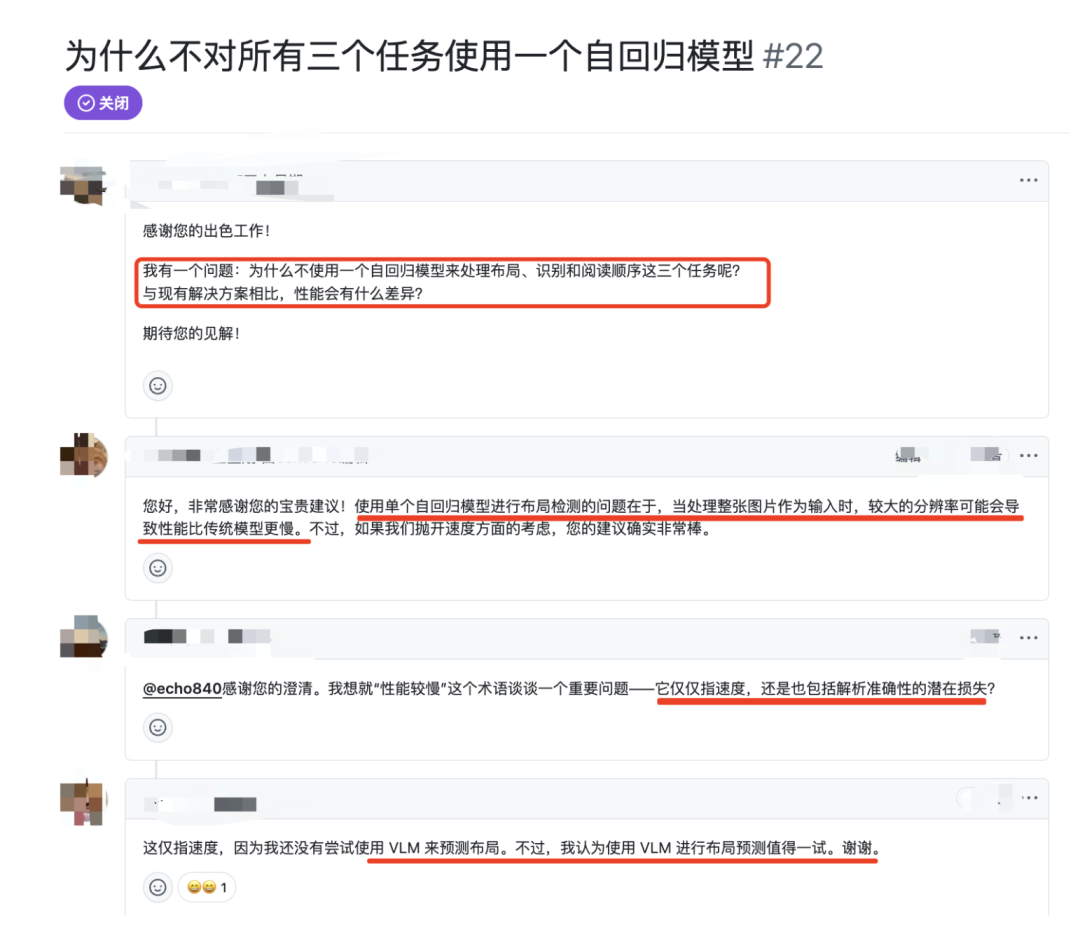Open fourth commenter's avatar profile
1080x932 pixels.
pyautogui.click(x=83, y=802)
